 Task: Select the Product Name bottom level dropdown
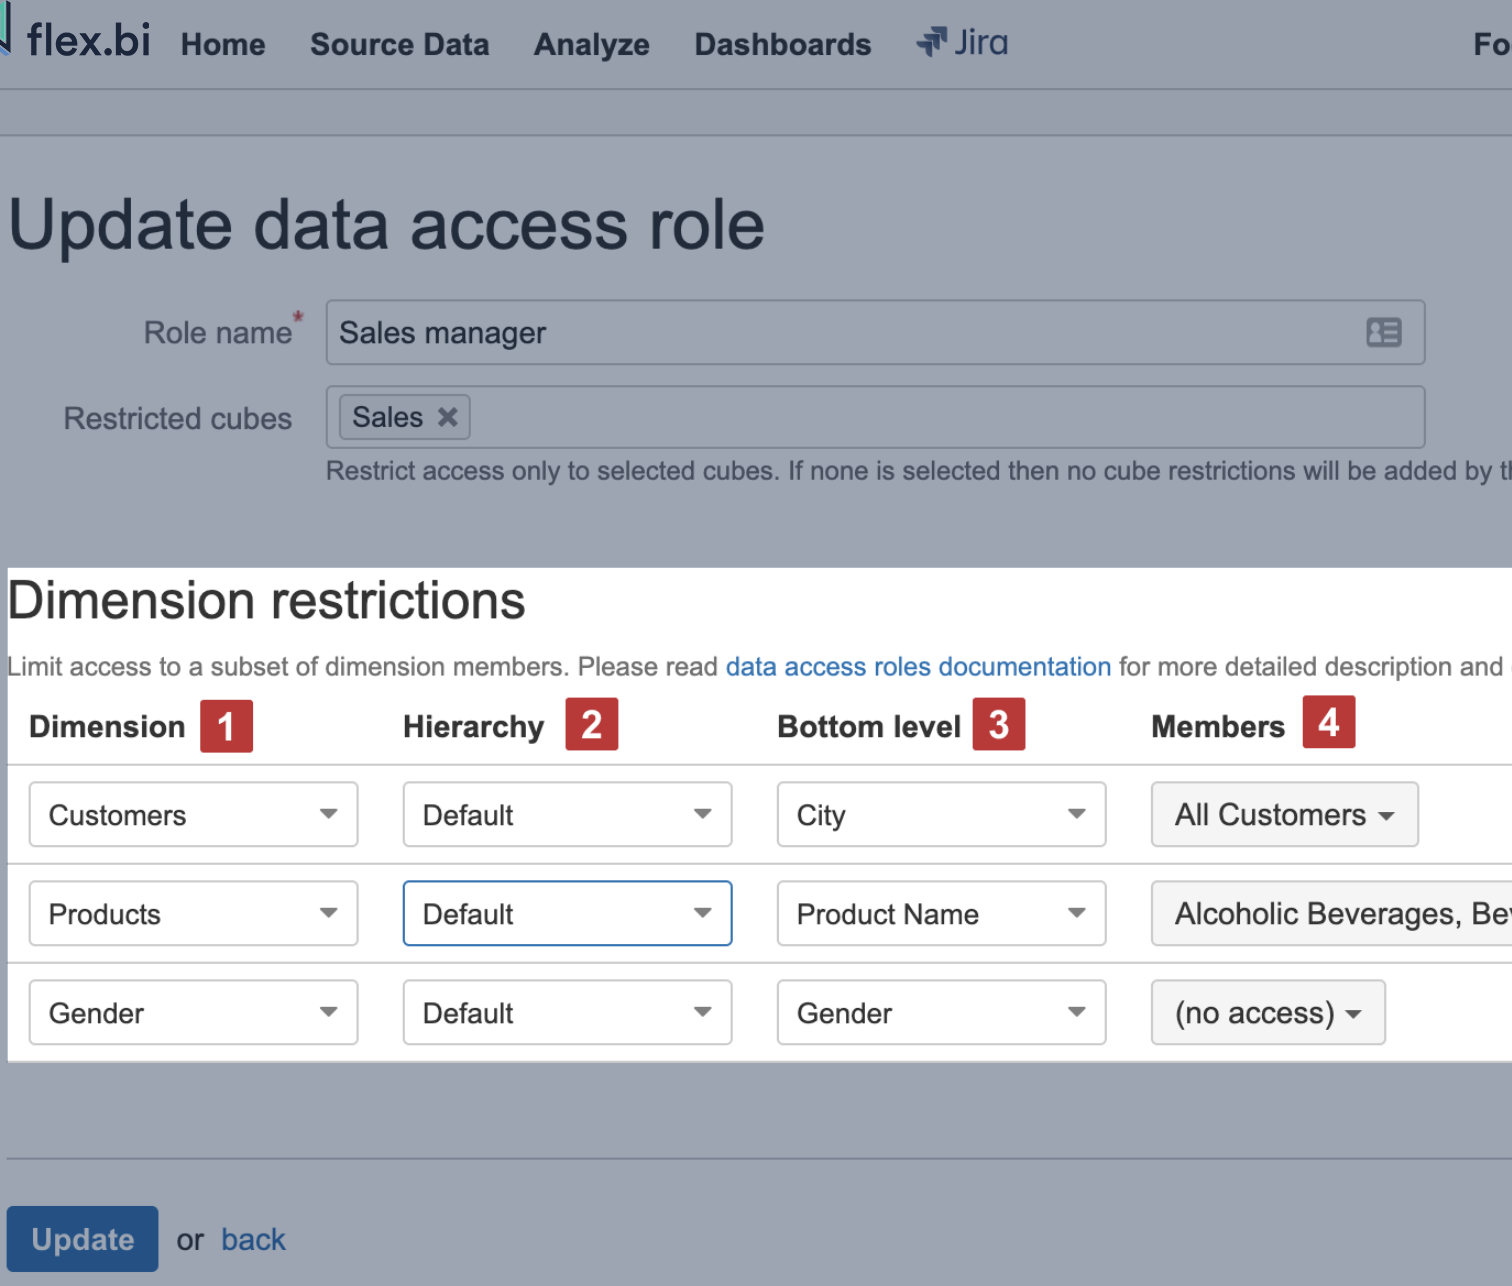941,914
